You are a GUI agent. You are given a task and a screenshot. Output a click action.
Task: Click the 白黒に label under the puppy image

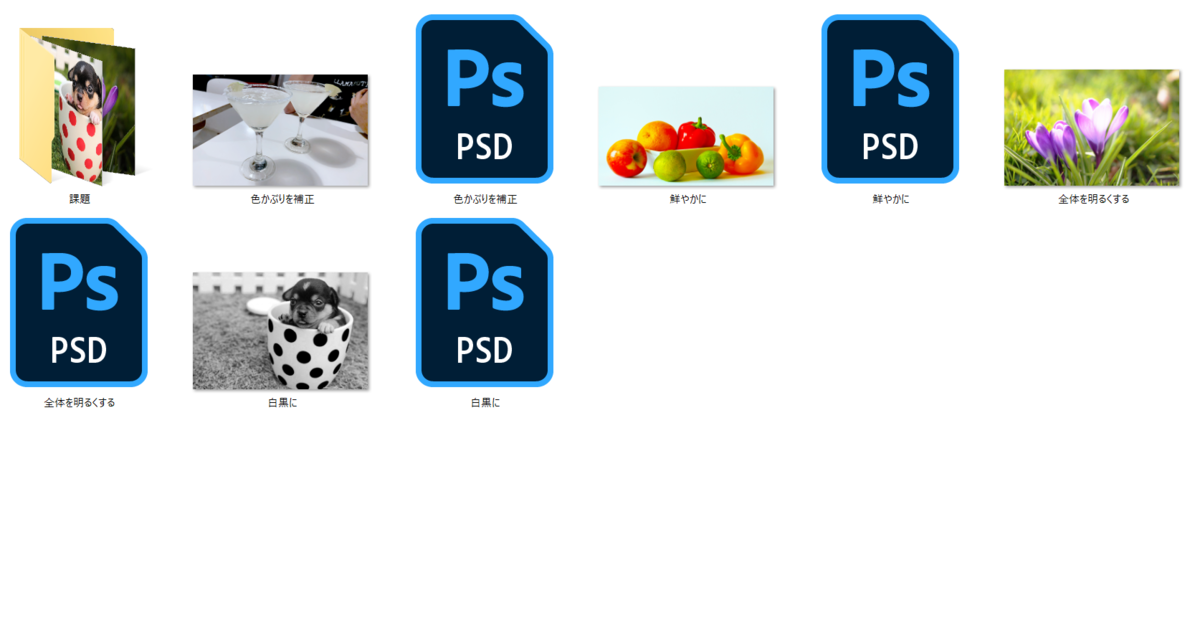(280, 402)
